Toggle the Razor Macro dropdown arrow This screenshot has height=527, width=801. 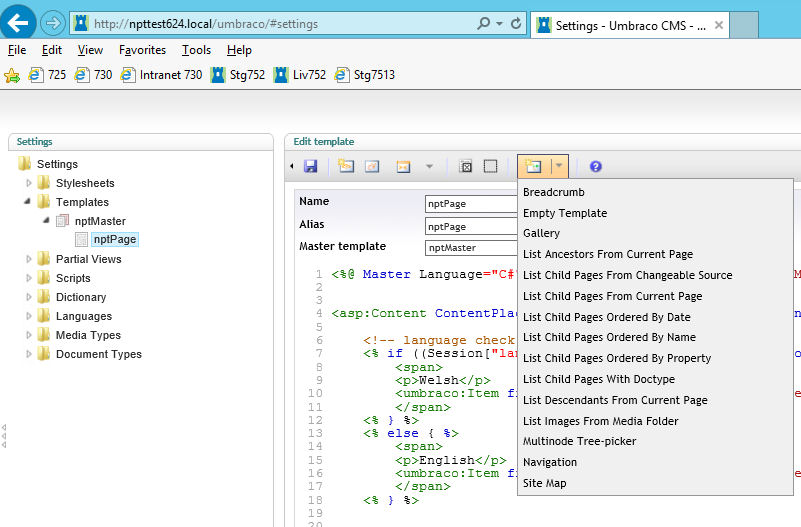point(559,165)
